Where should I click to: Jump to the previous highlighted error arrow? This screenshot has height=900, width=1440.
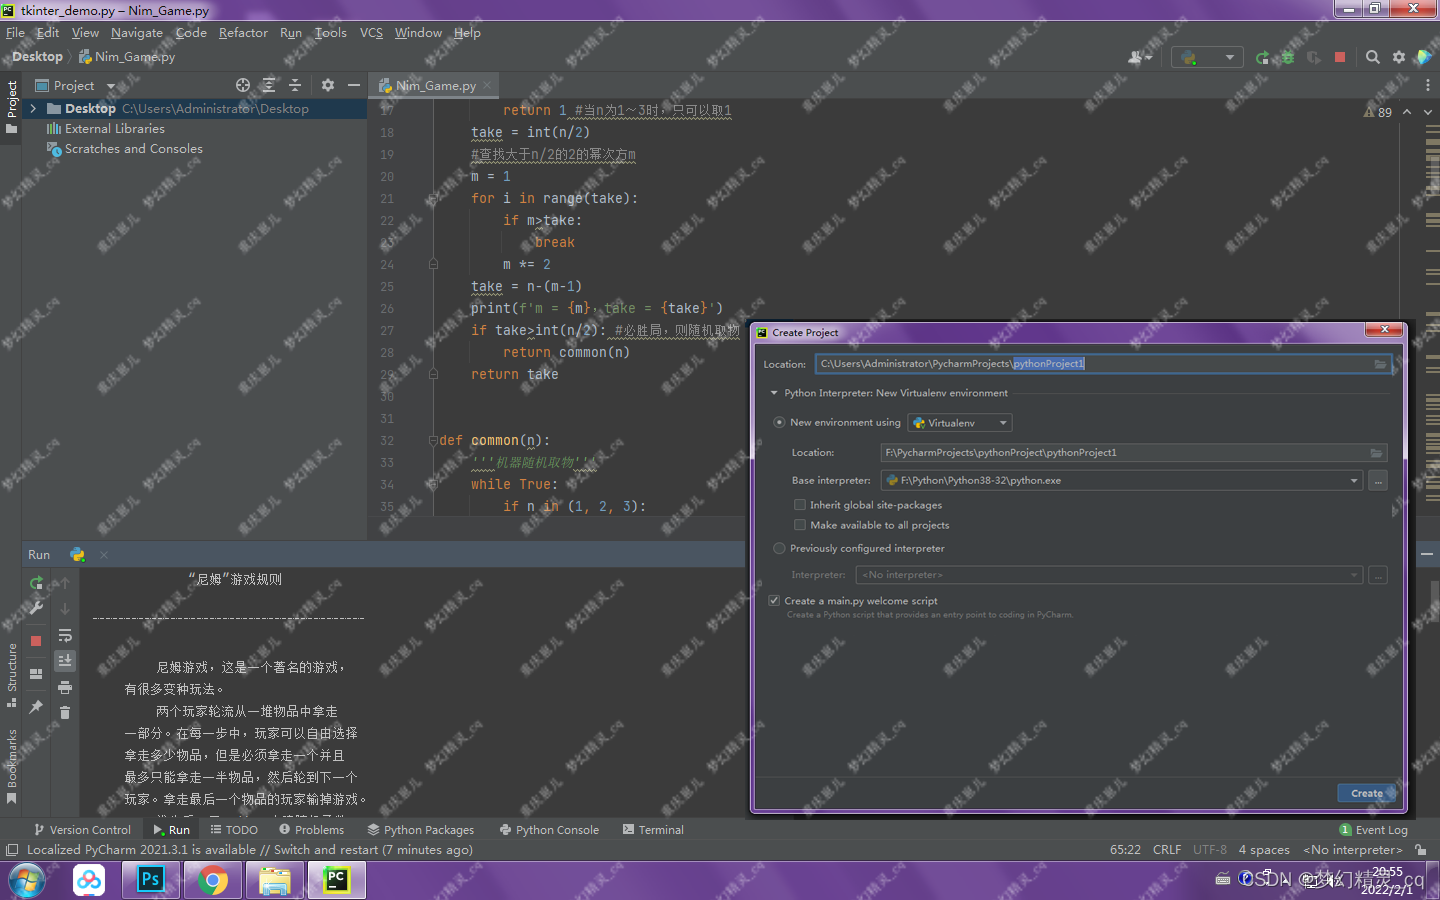click(x=1407, y=112)
